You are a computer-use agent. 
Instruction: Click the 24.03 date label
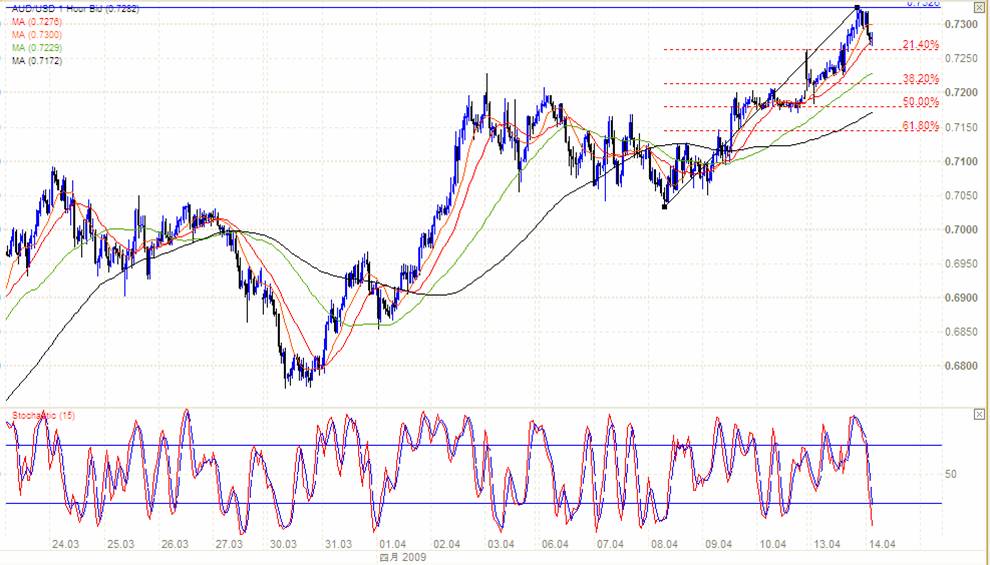coord(66,544)
